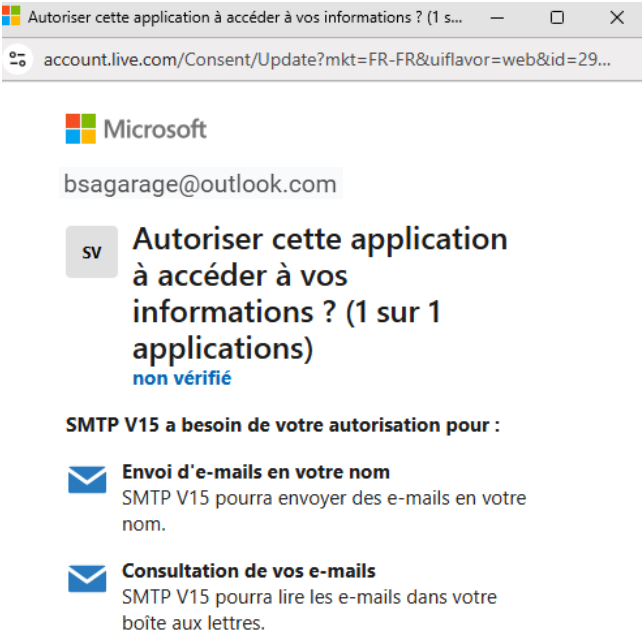The width and height of the screenshot is (642, 640).
Task: Open the 'non vérifié' link
Action: pyautogui.click(x=182, y=378)
